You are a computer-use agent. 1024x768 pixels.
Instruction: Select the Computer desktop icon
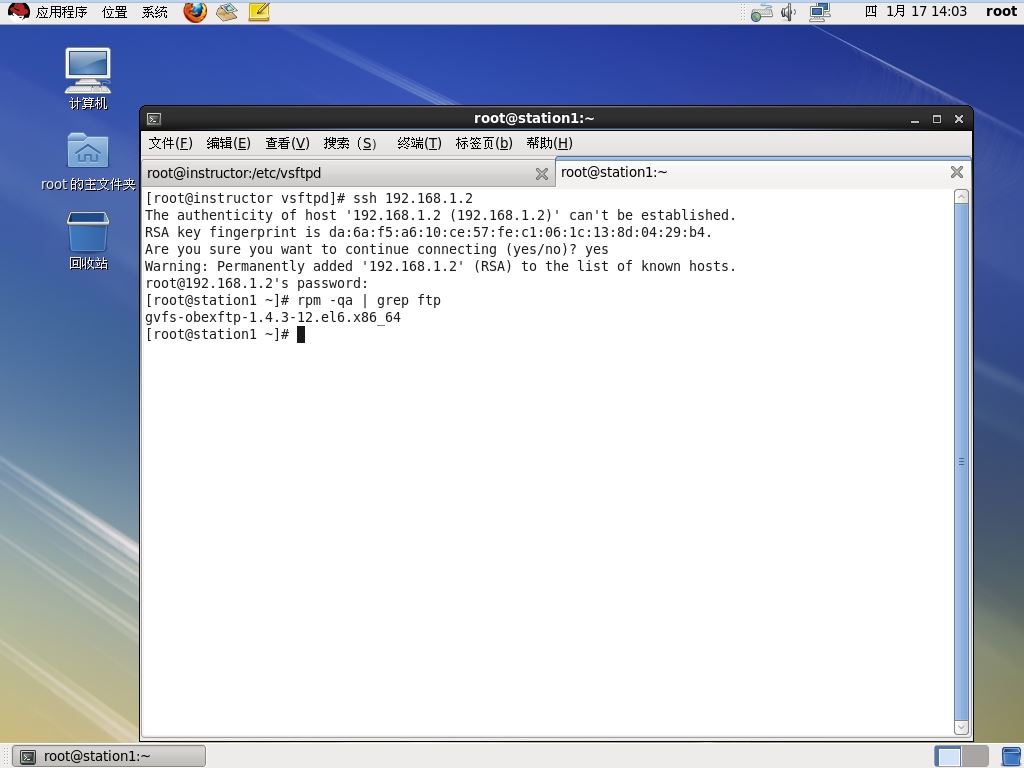(88, 78)
